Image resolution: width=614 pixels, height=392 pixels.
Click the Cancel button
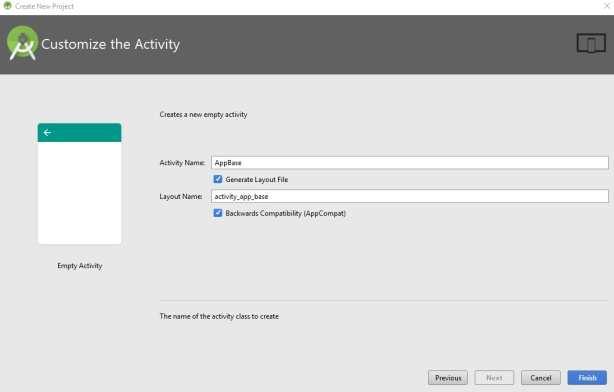pos(541,378)
